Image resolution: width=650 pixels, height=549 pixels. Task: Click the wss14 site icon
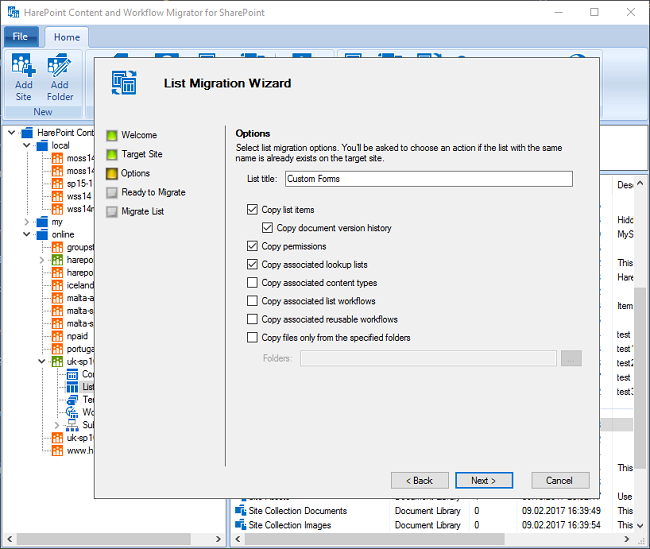coord(57,197)
